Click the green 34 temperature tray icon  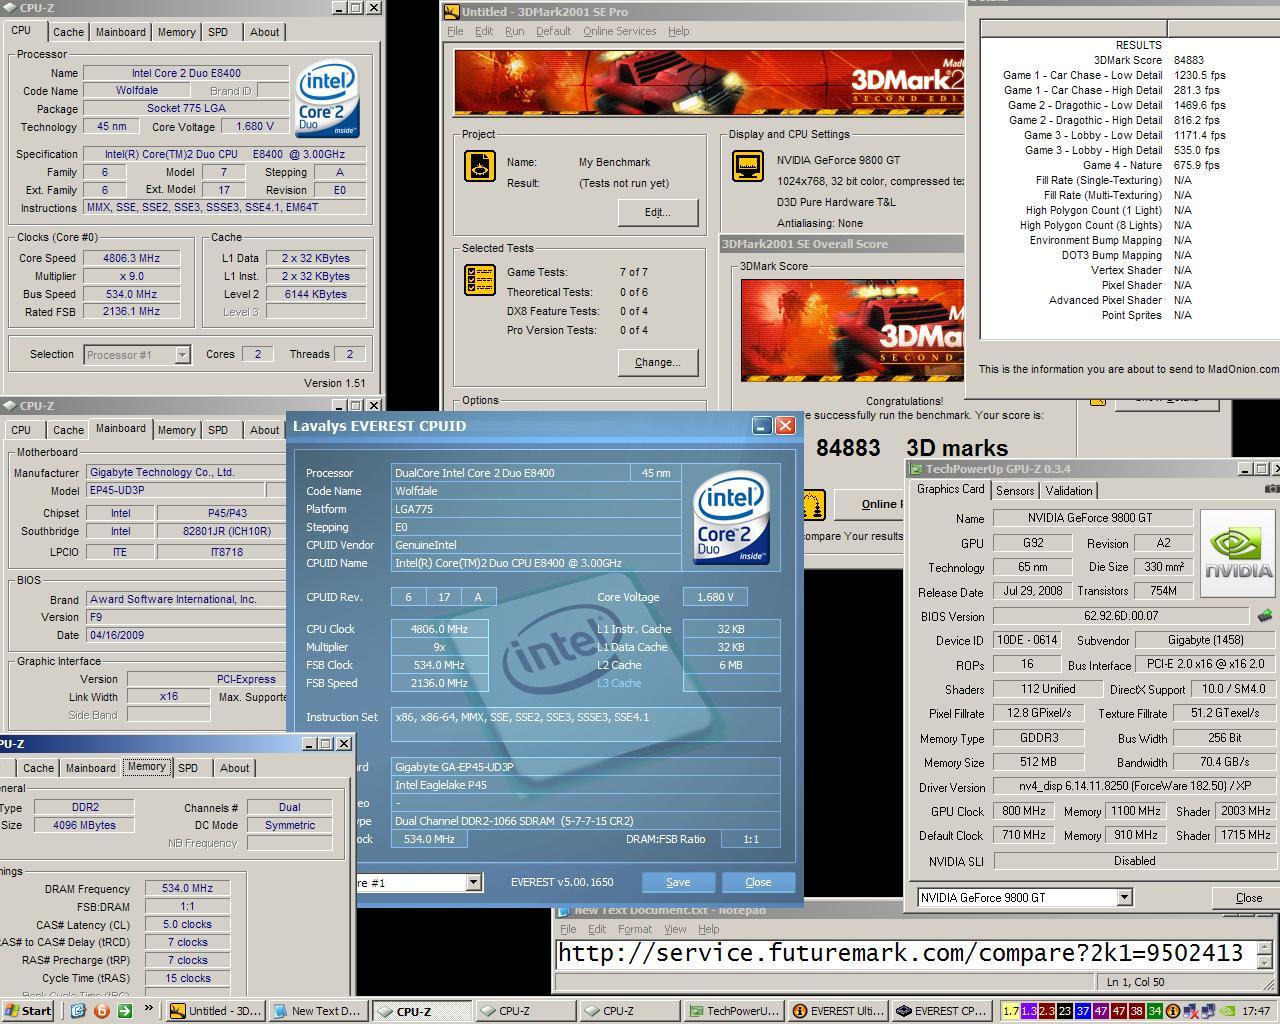1156,1012
